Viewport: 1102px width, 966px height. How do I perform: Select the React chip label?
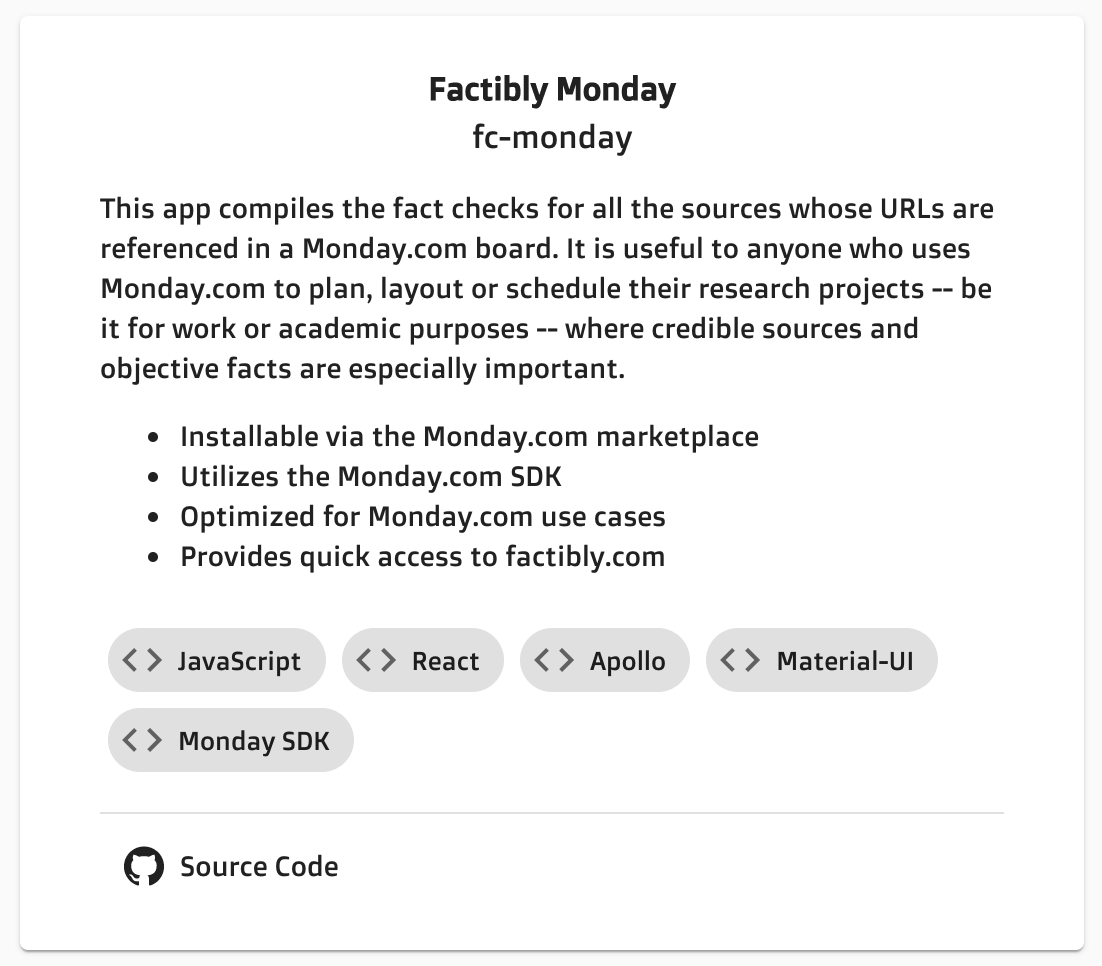pos(445,661)
